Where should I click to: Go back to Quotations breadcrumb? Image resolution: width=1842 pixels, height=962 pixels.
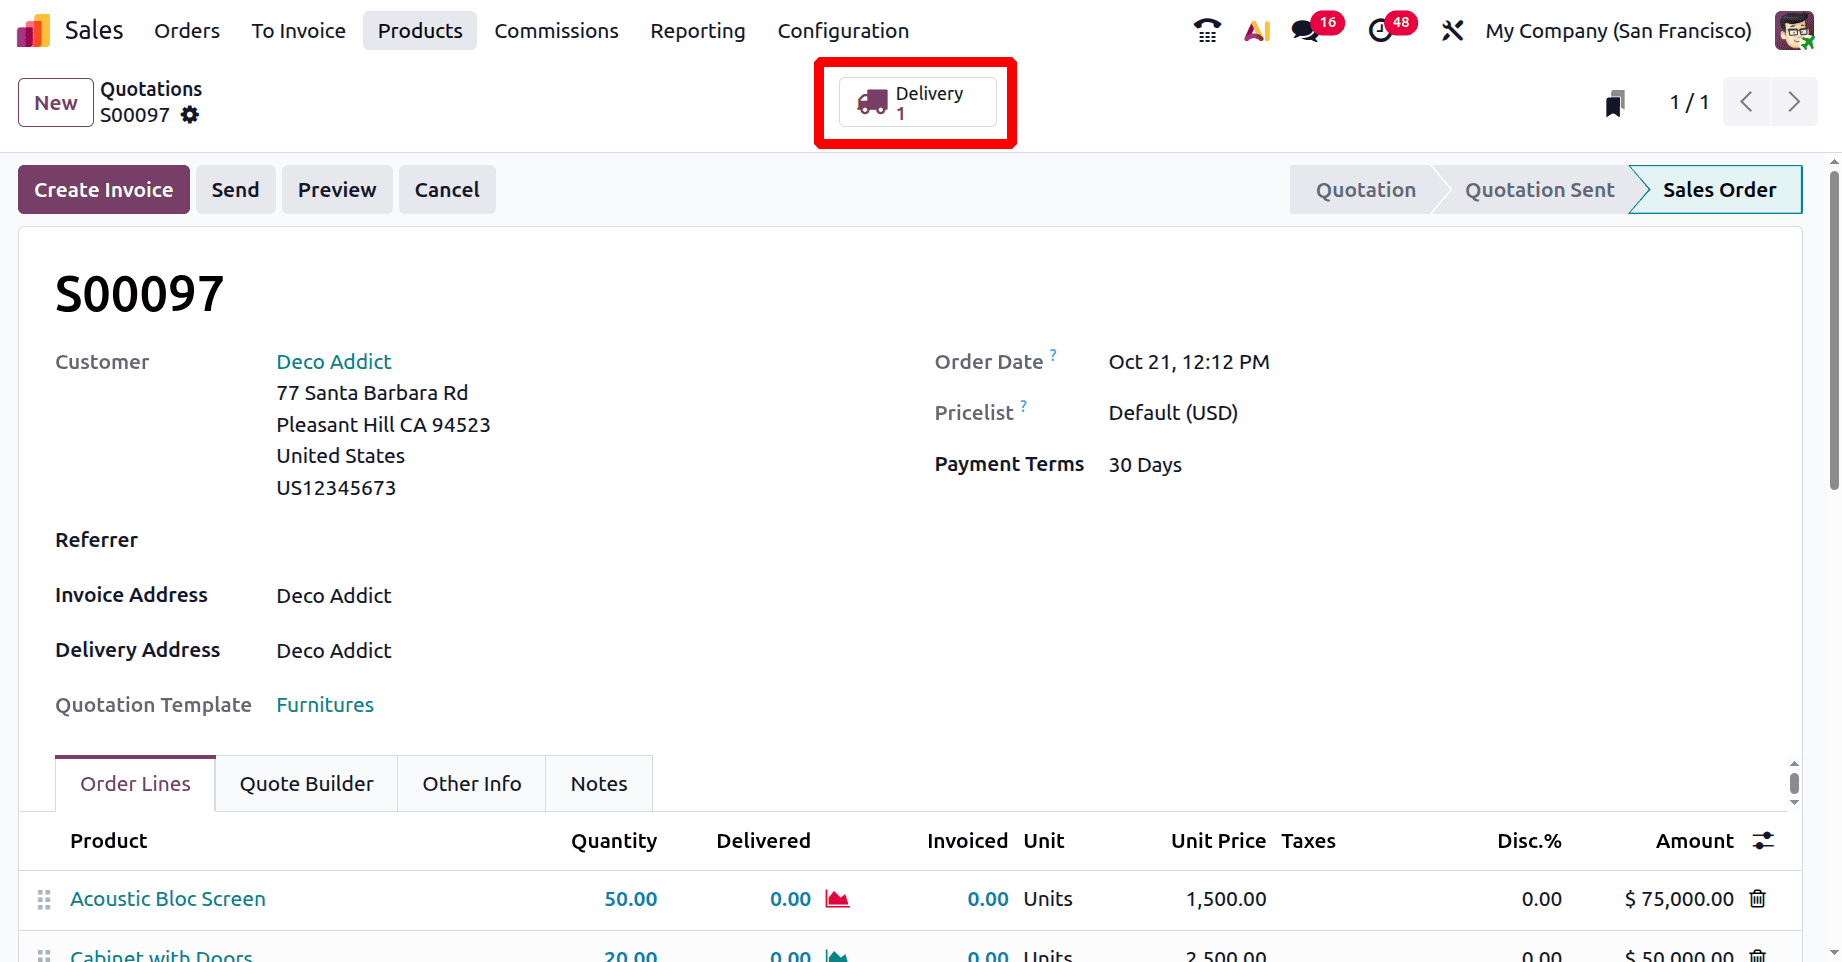click(151, 89)
